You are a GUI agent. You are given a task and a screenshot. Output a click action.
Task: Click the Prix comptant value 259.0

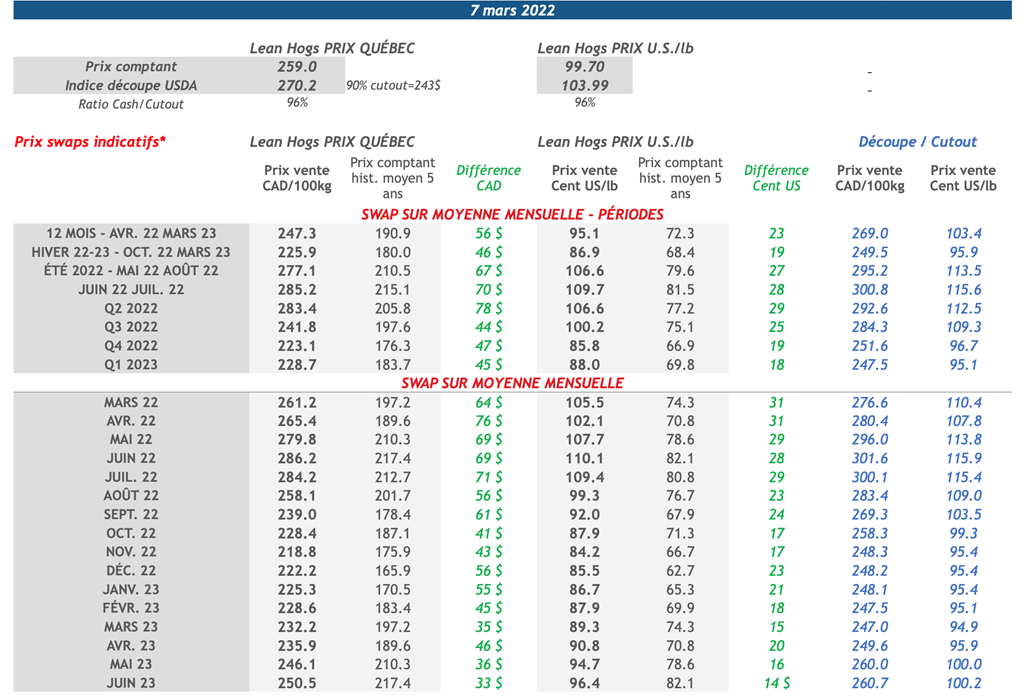point(297,67)
